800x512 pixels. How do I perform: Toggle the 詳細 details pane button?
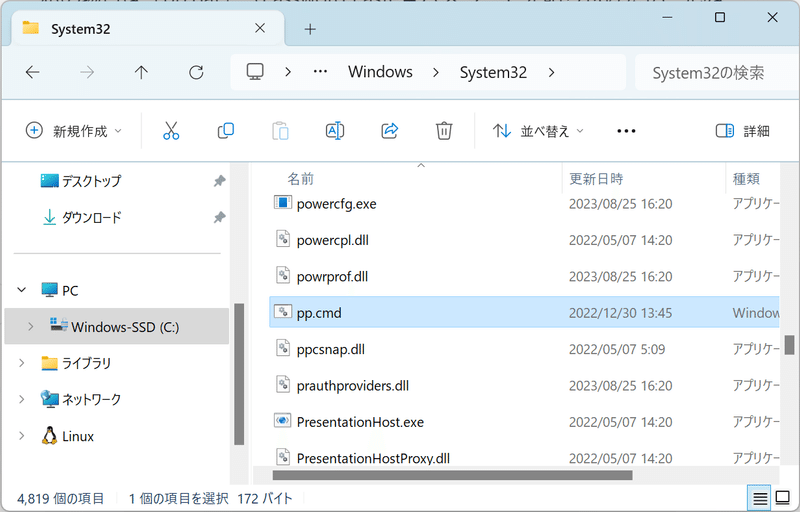742,131
